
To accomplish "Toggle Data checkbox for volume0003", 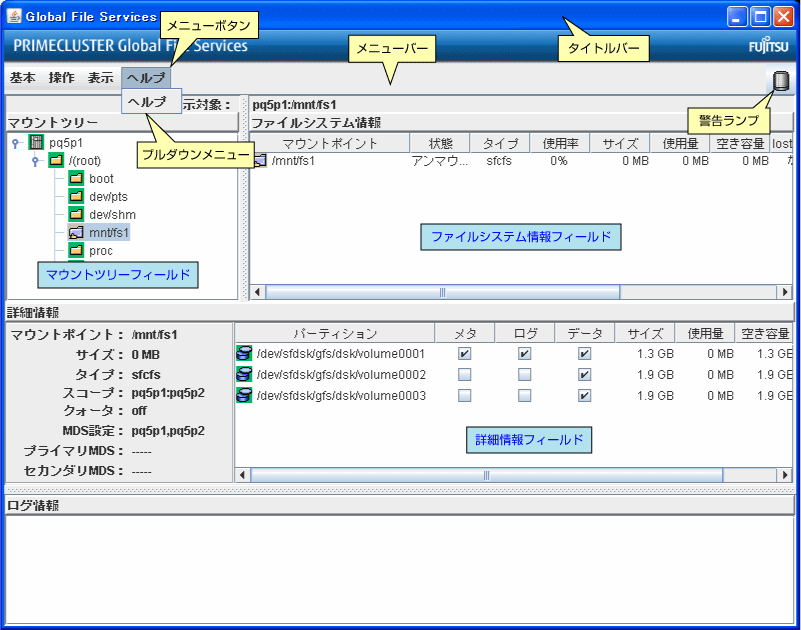I will (x=584, y=395).
